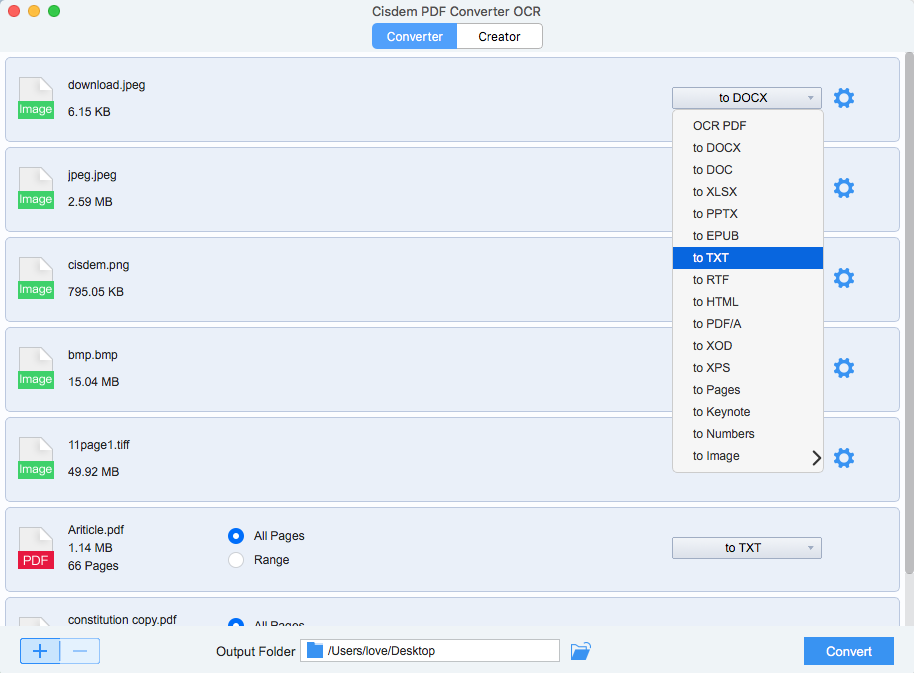
Task: Choose OCR PDF from format list
Action: (748, 126)
